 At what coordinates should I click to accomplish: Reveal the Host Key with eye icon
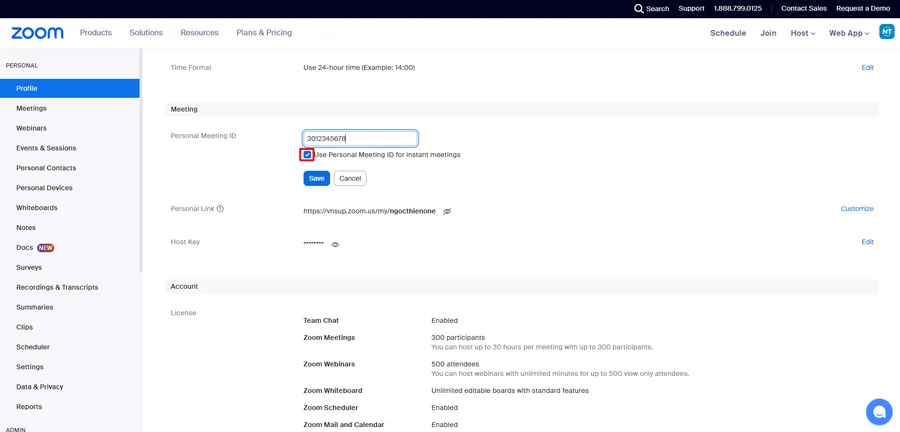coord(335,244)
